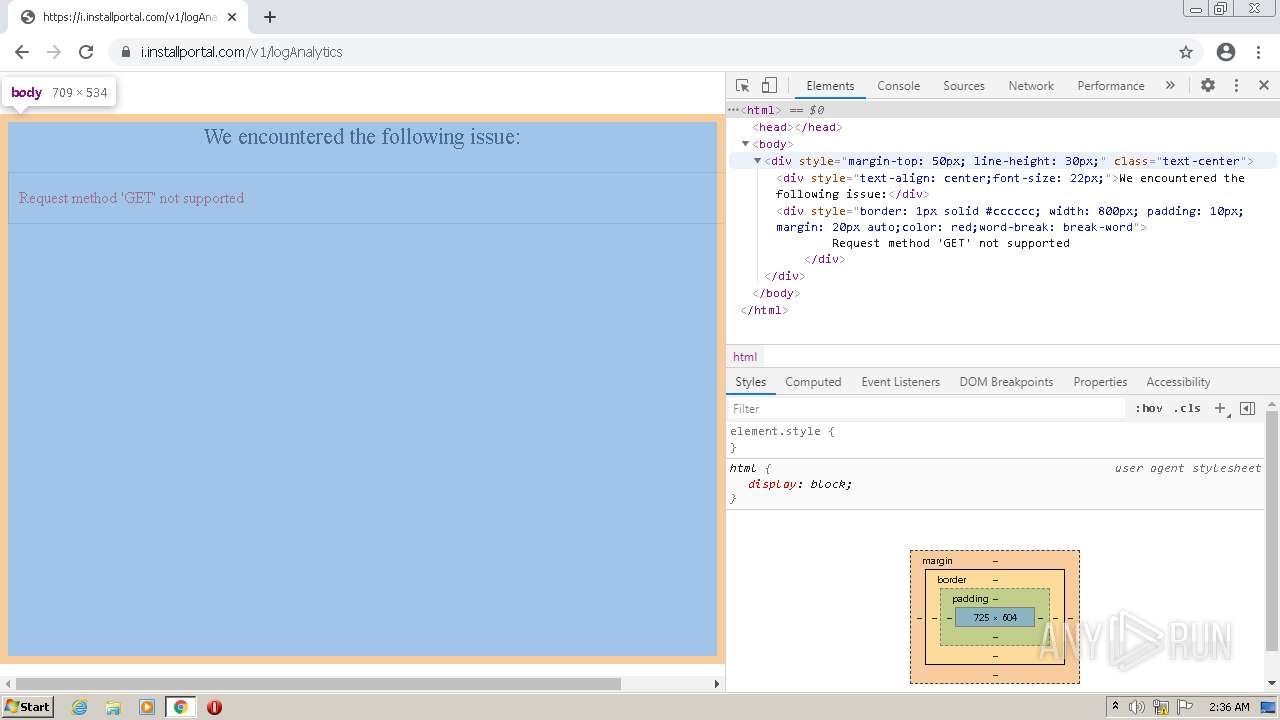Open the Computed styles tab
Viewport: 1280px width, 720px height.
coord(813,382)
